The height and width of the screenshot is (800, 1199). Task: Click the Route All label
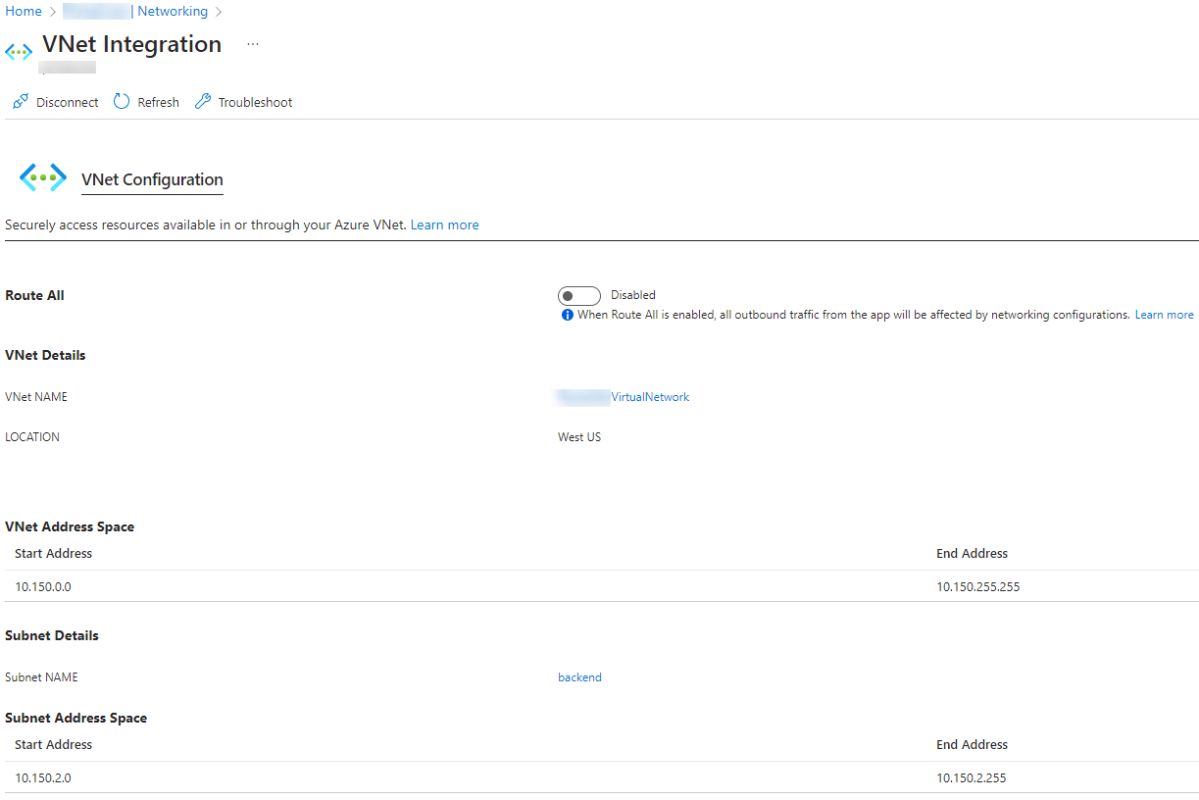click(x=34, y=295)
